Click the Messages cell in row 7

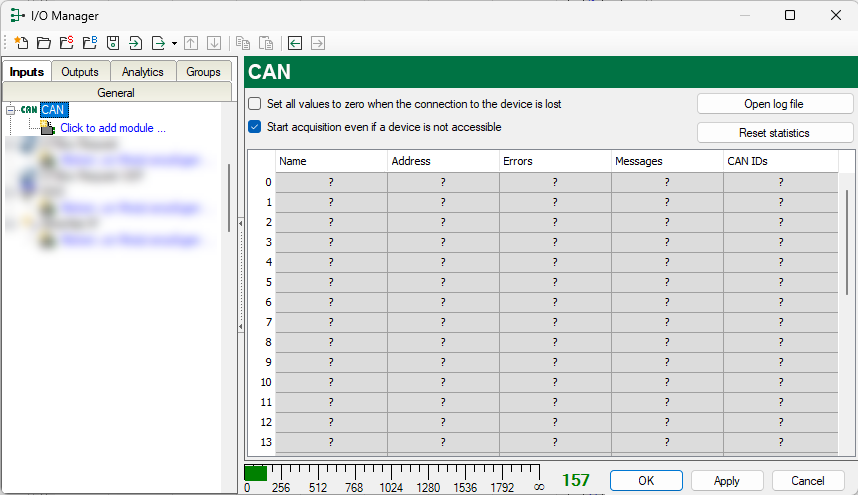pos(667,322)
